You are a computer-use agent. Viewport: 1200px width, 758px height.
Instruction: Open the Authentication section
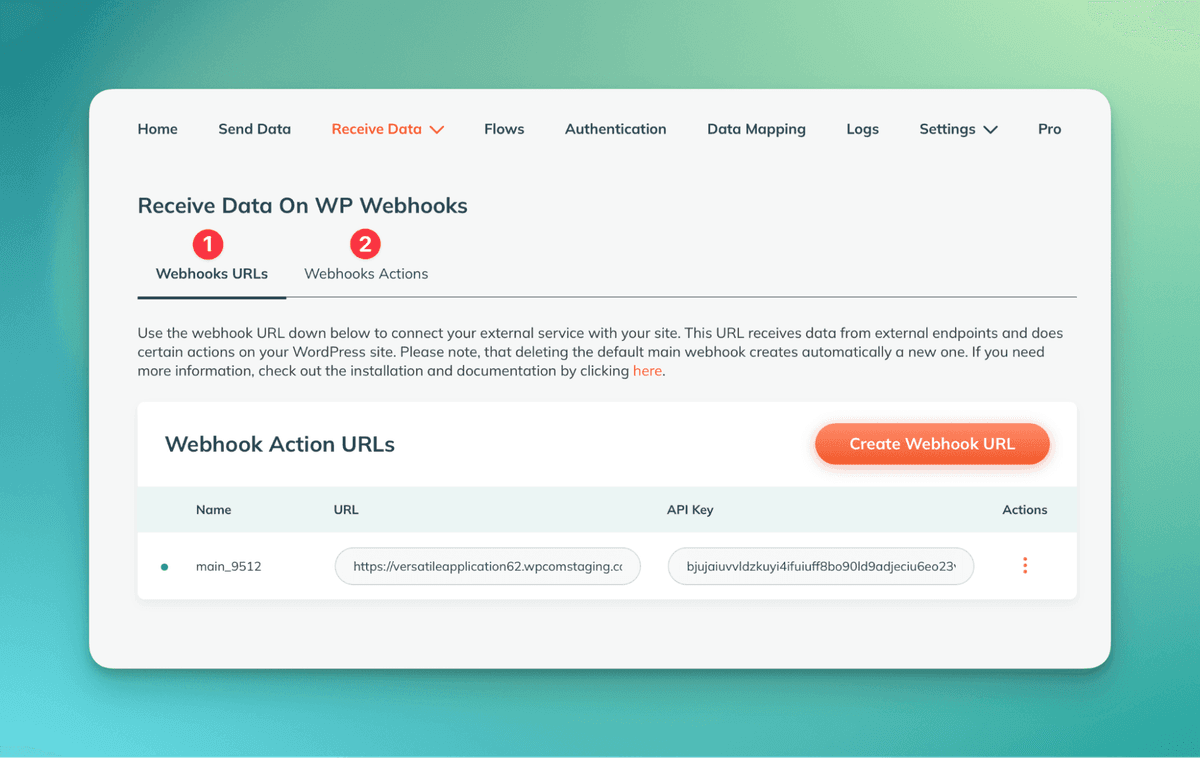615,129
